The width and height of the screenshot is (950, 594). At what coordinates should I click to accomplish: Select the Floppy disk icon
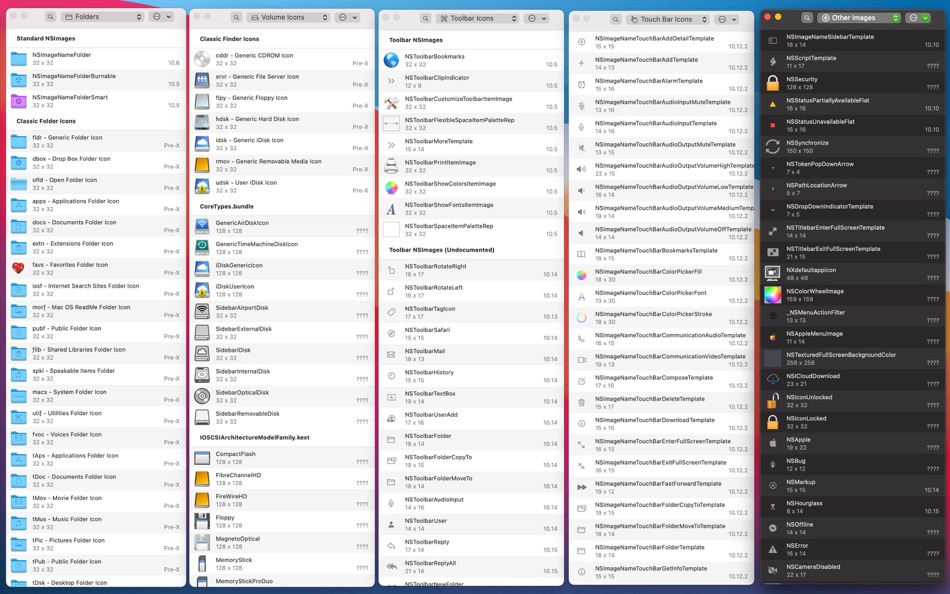(202, 521)
